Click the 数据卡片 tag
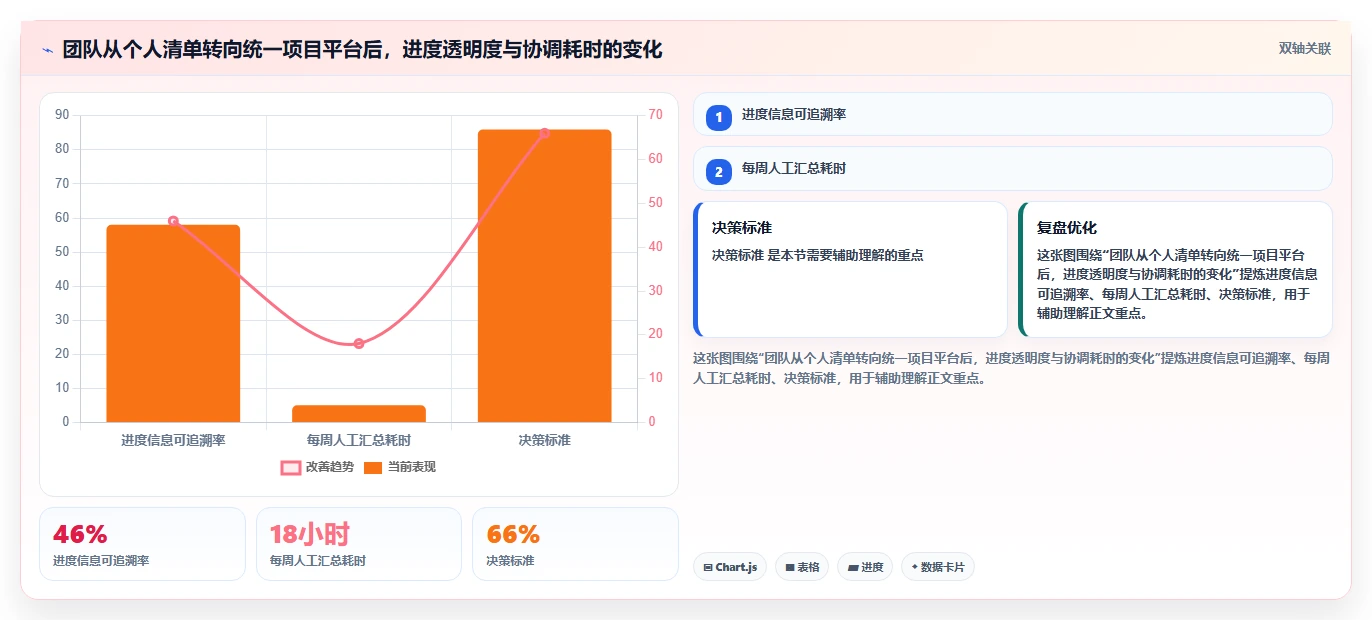Viewport: 1372px width, 620px height. click(938, 567)
